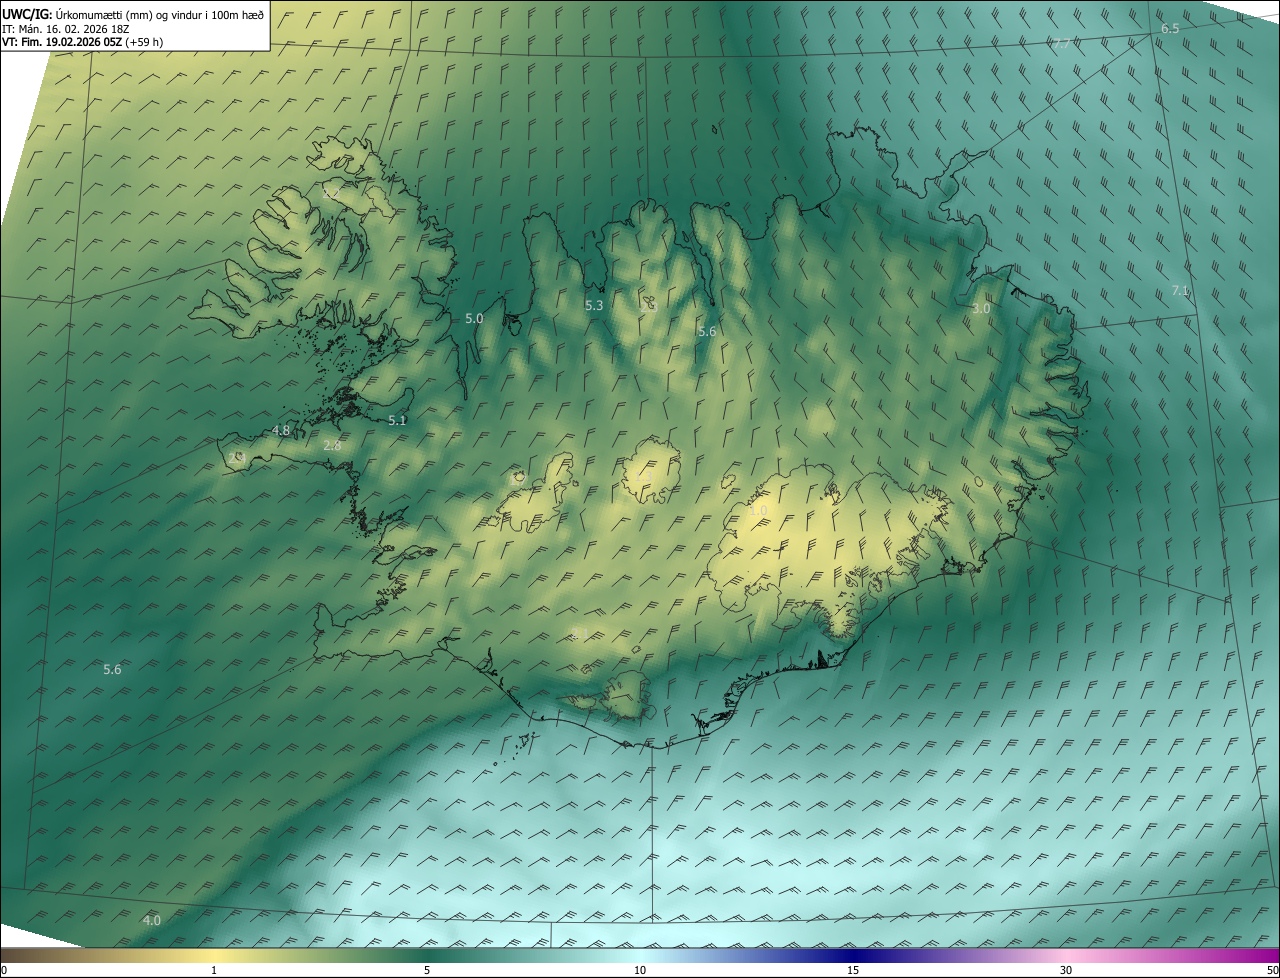
Task: Click the 5.3 value label on the map
Action: [594, 305]
